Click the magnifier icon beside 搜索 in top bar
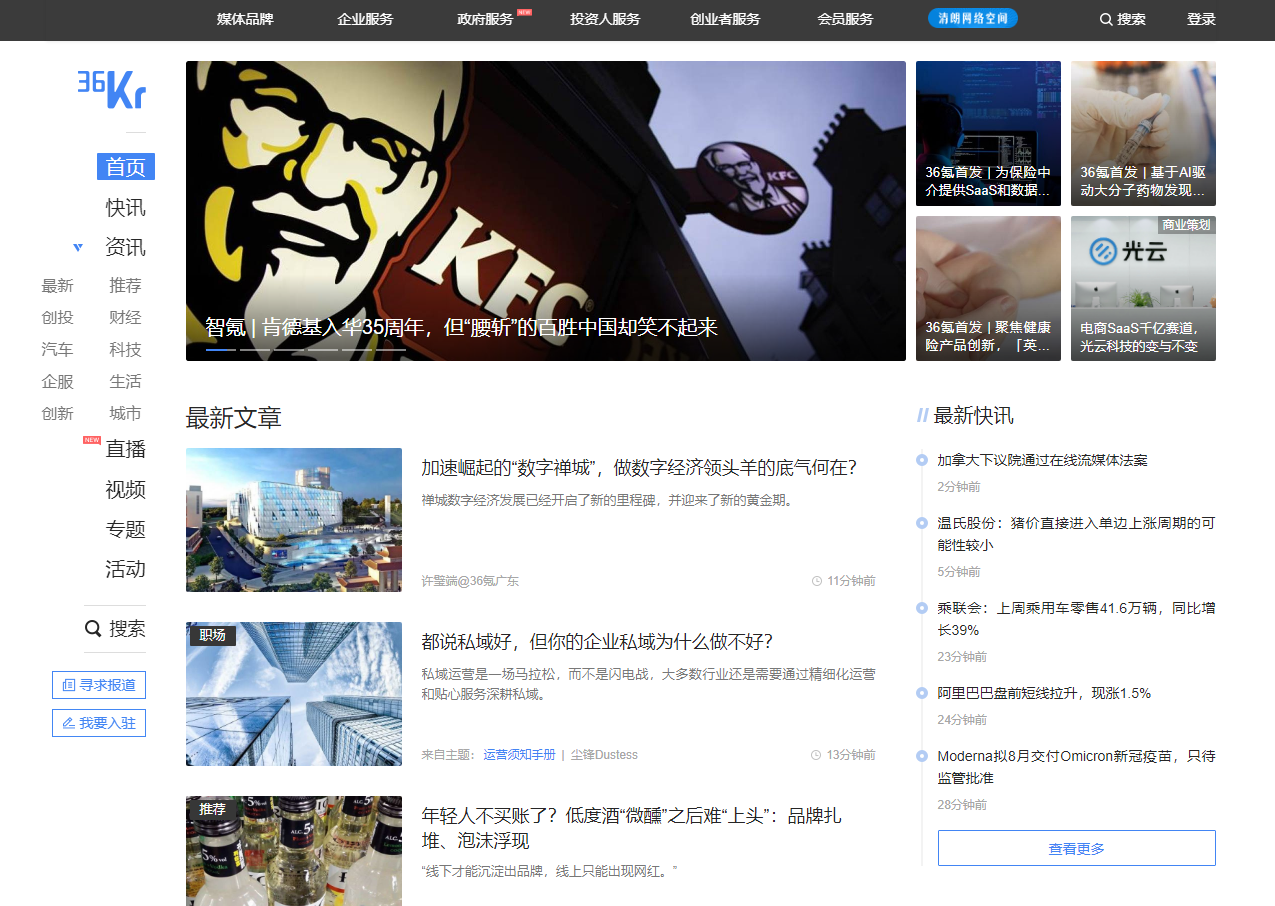The height and width of the screenshot is (906, 1275). click(x=1106, y=19)
